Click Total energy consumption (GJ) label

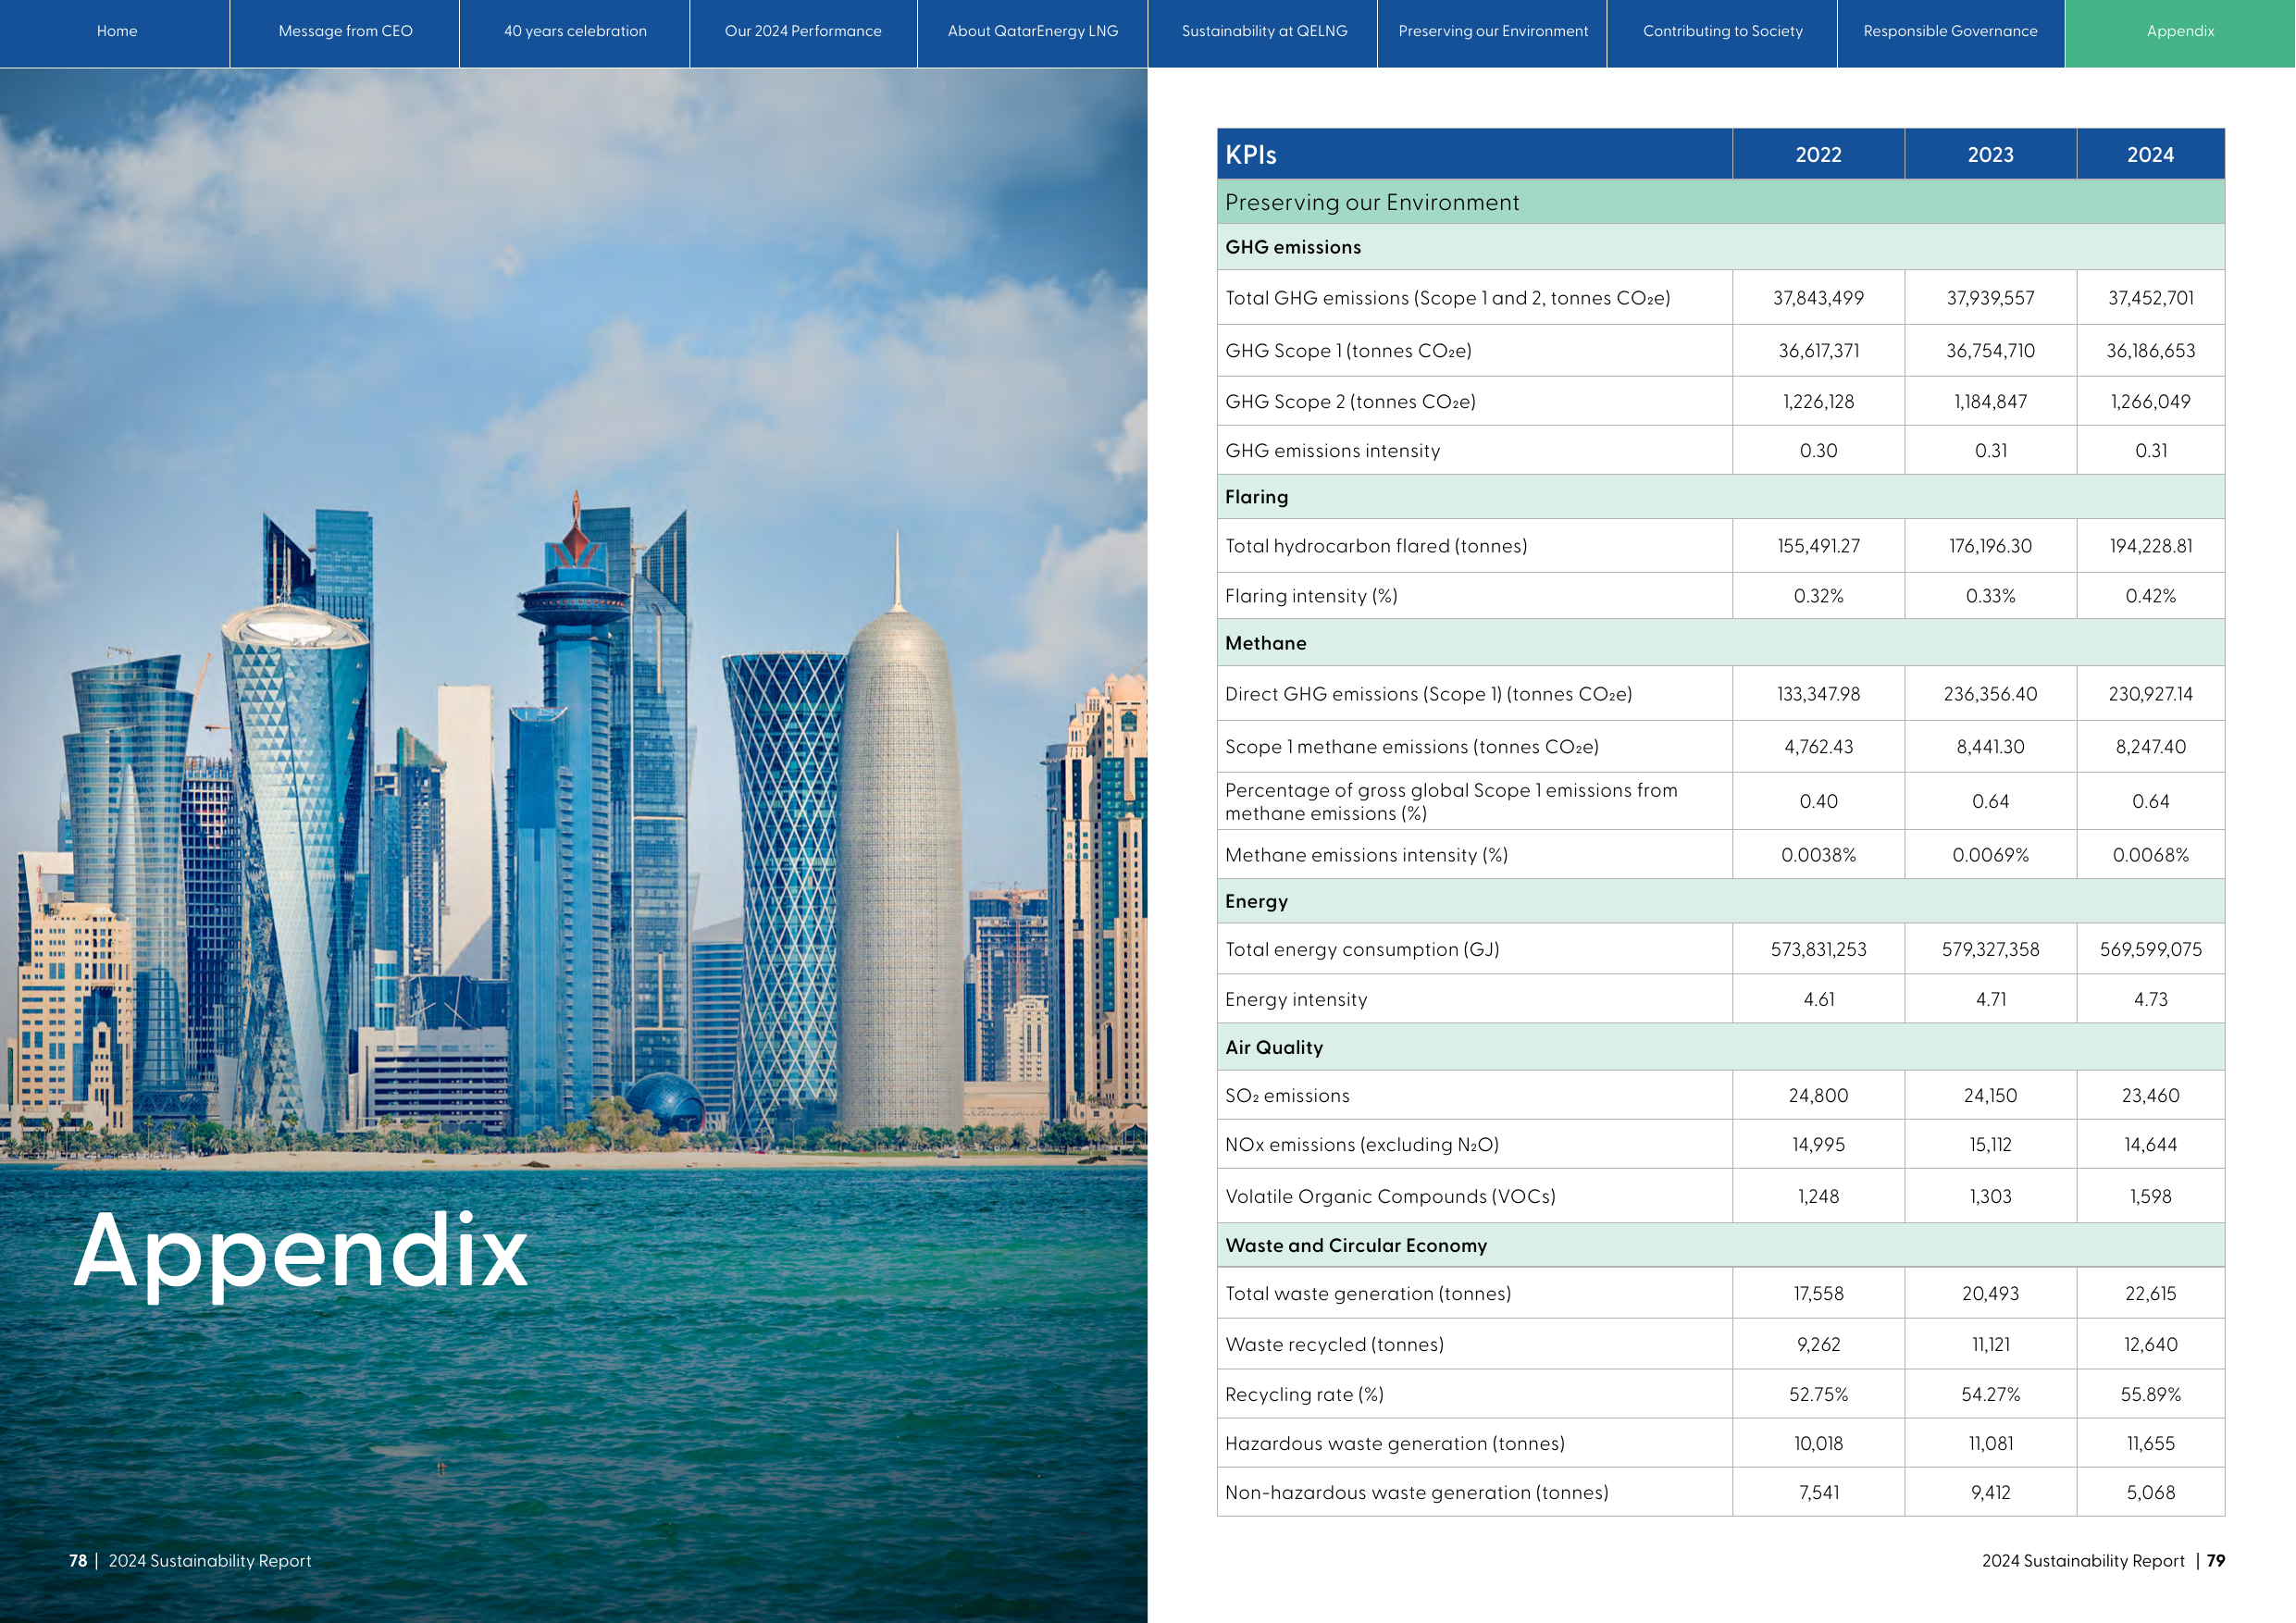pyautogui.click(x=1362, y=949)
